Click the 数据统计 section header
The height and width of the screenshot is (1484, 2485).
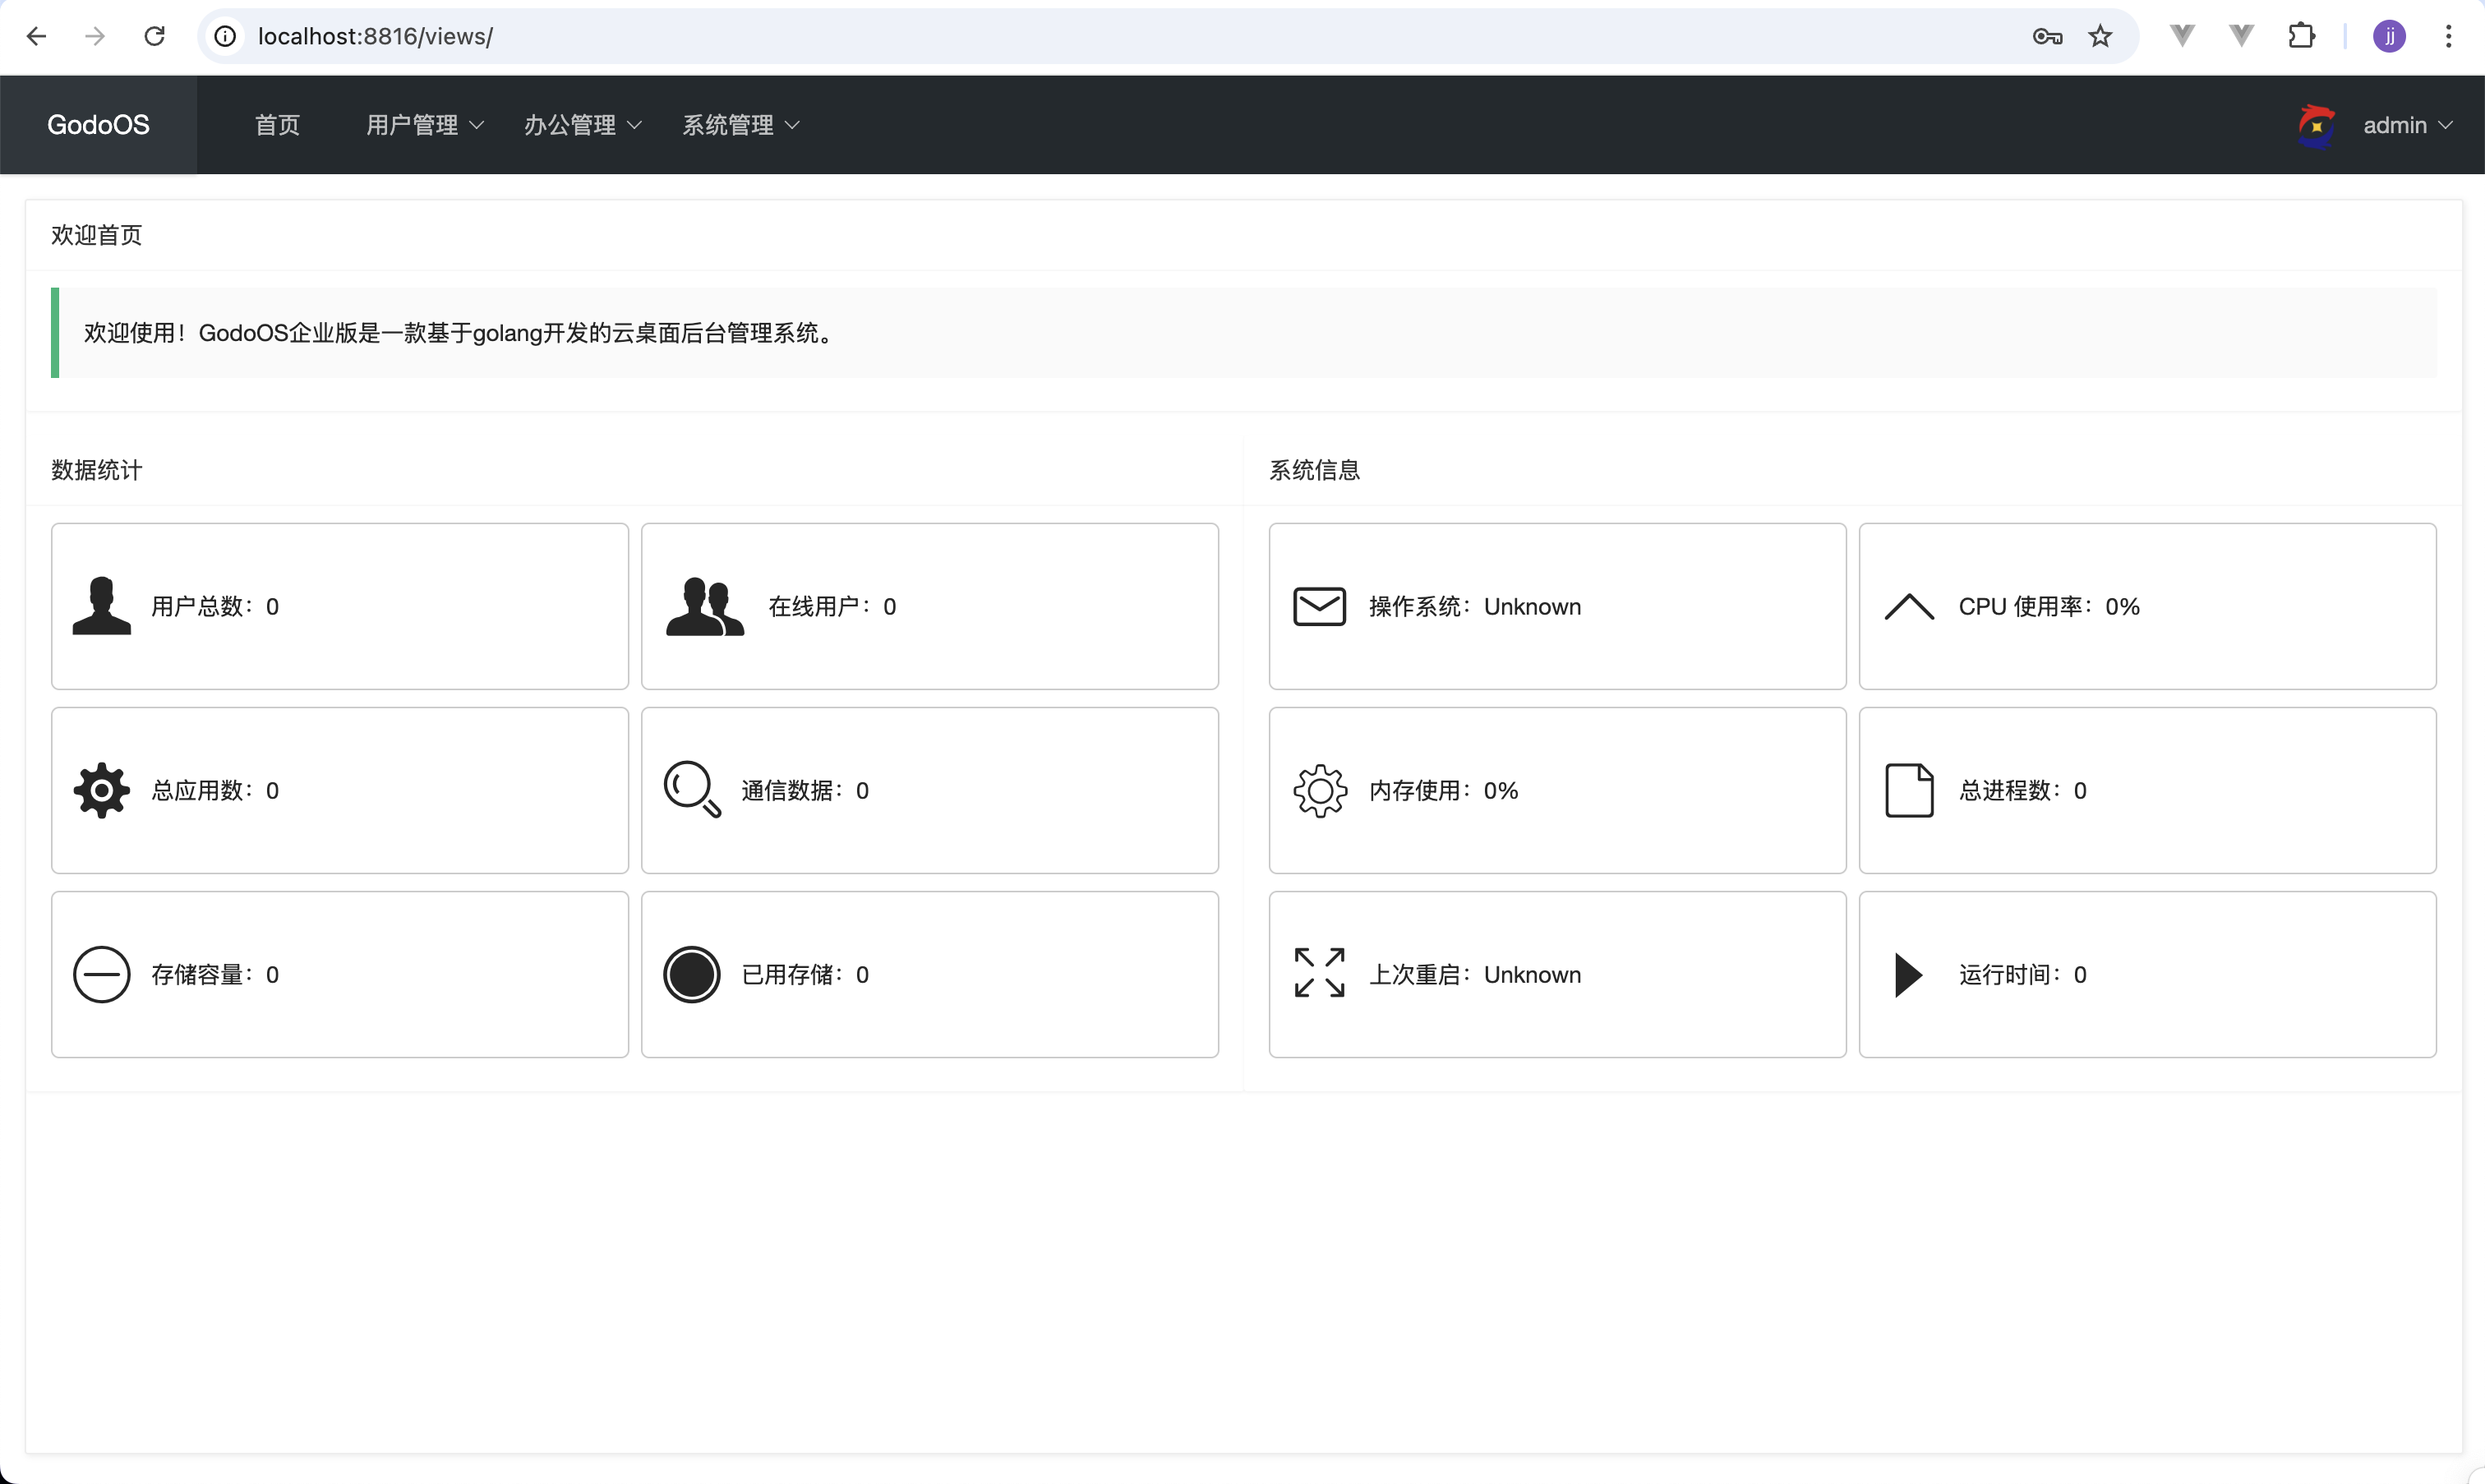tap(97, 470)
